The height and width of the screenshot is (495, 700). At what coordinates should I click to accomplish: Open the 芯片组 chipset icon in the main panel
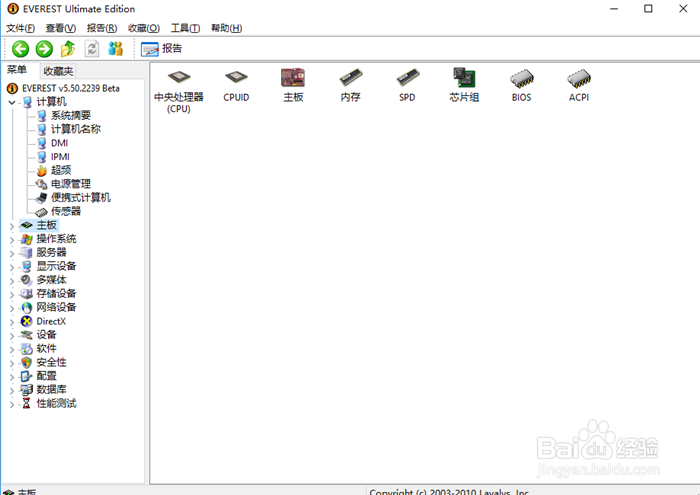464,86
